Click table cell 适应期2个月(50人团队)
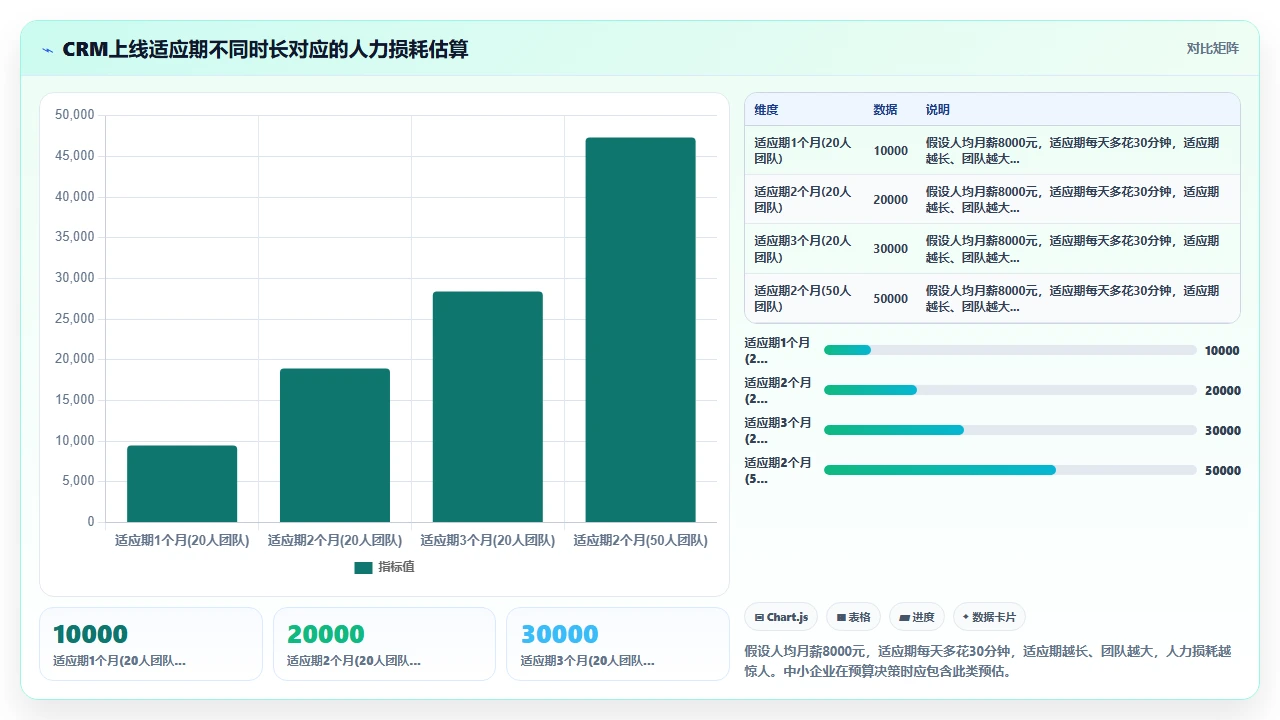This screenshot has width=1280, height=720. 803,299
